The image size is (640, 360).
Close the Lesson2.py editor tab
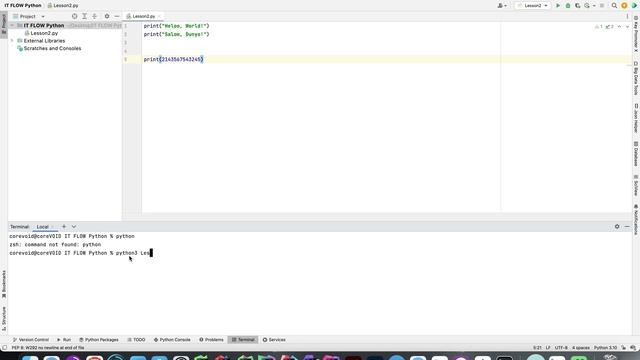(159, 16)
